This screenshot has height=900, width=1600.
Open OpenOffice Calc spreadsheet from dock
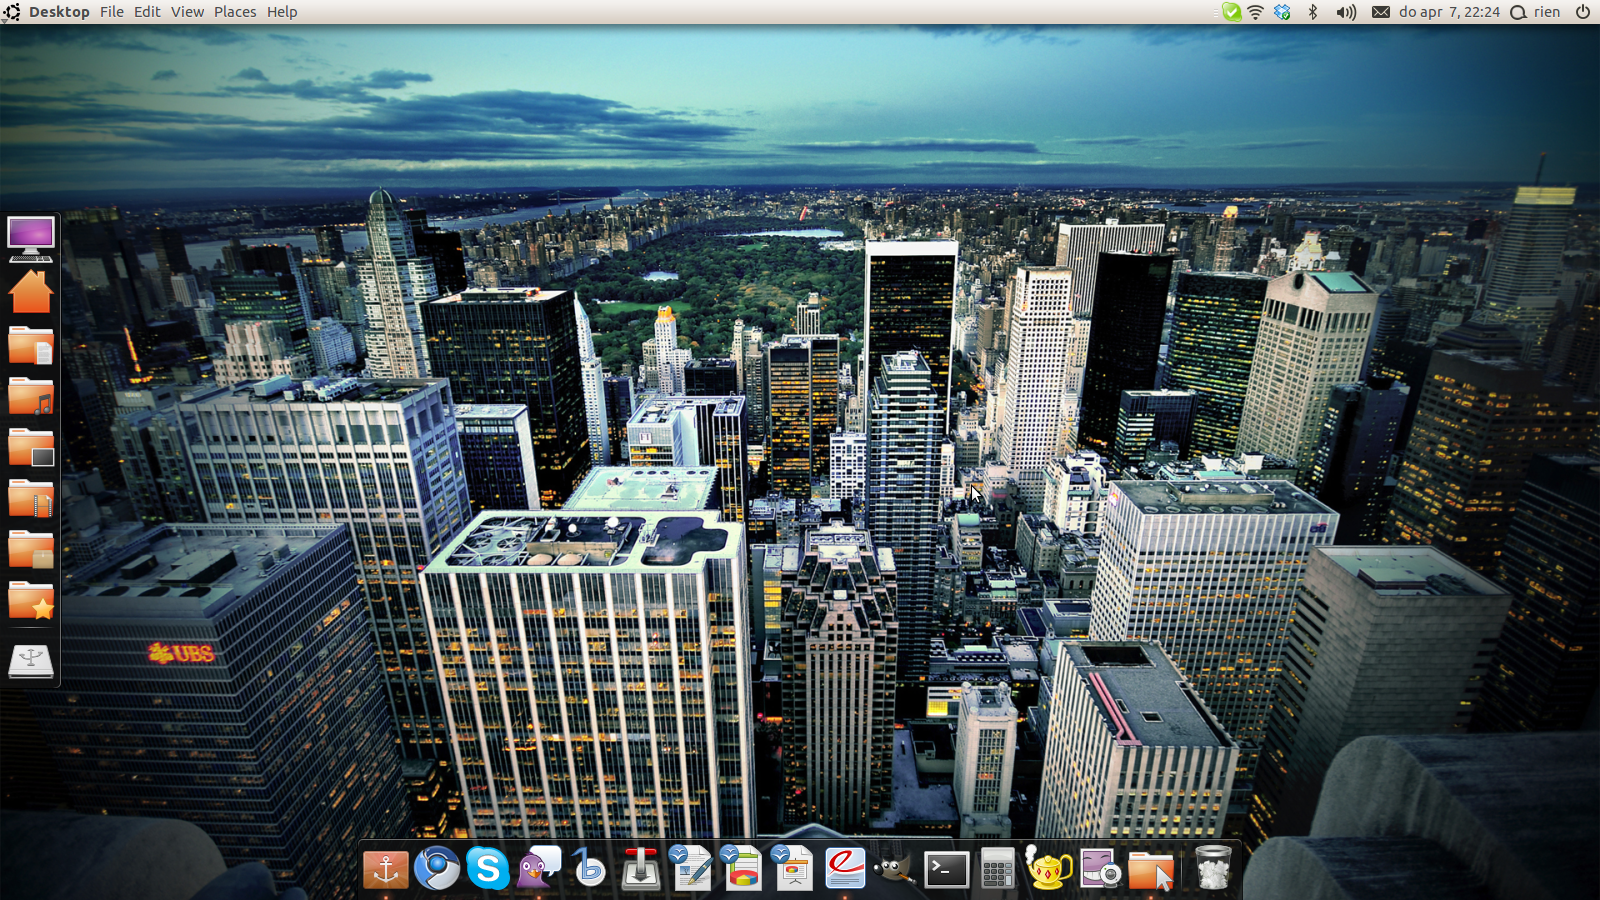click(x=742, y=867)
